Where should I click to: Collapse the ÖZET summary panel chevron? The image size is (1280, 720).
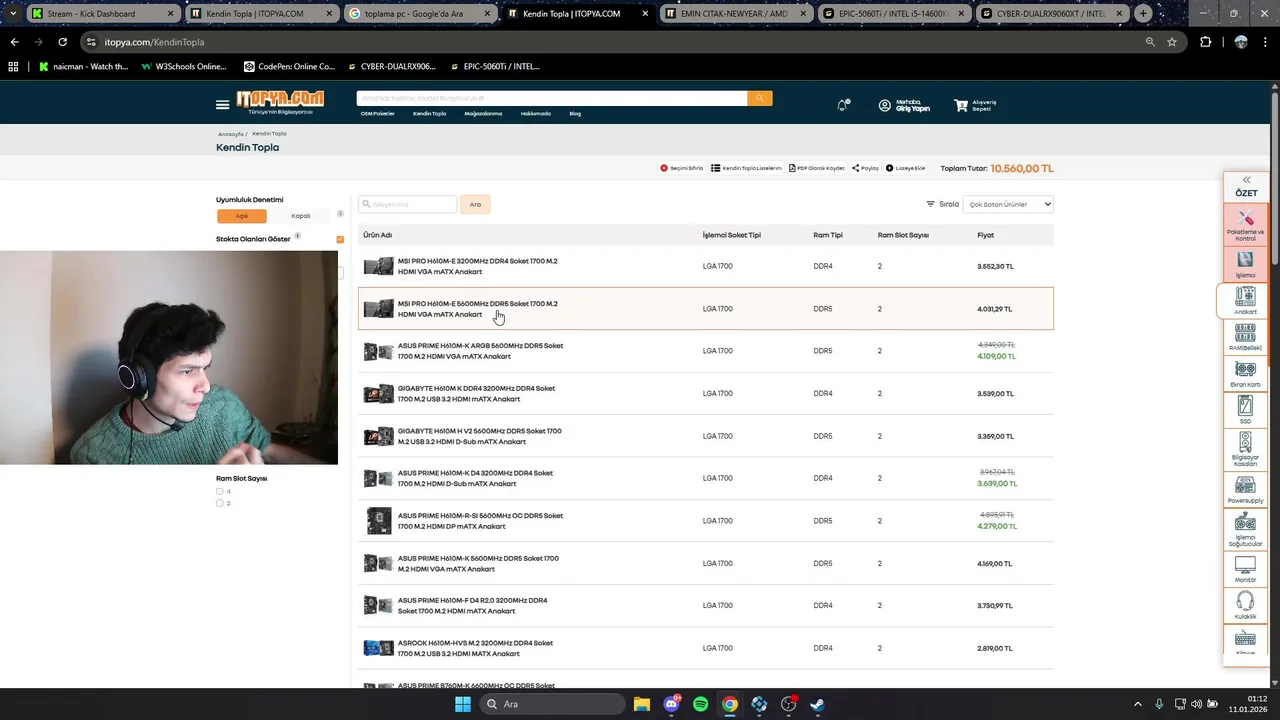(1246, 180)
